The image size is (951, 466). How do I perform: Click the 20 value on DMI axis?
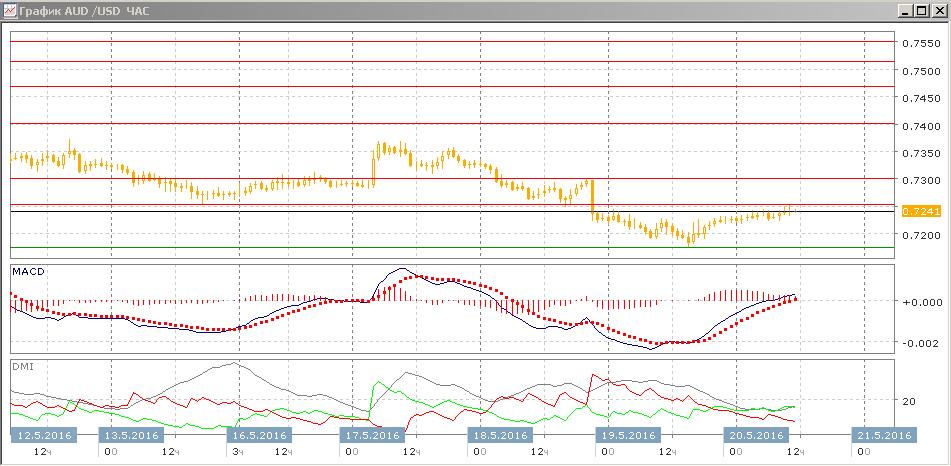[909, 401]
